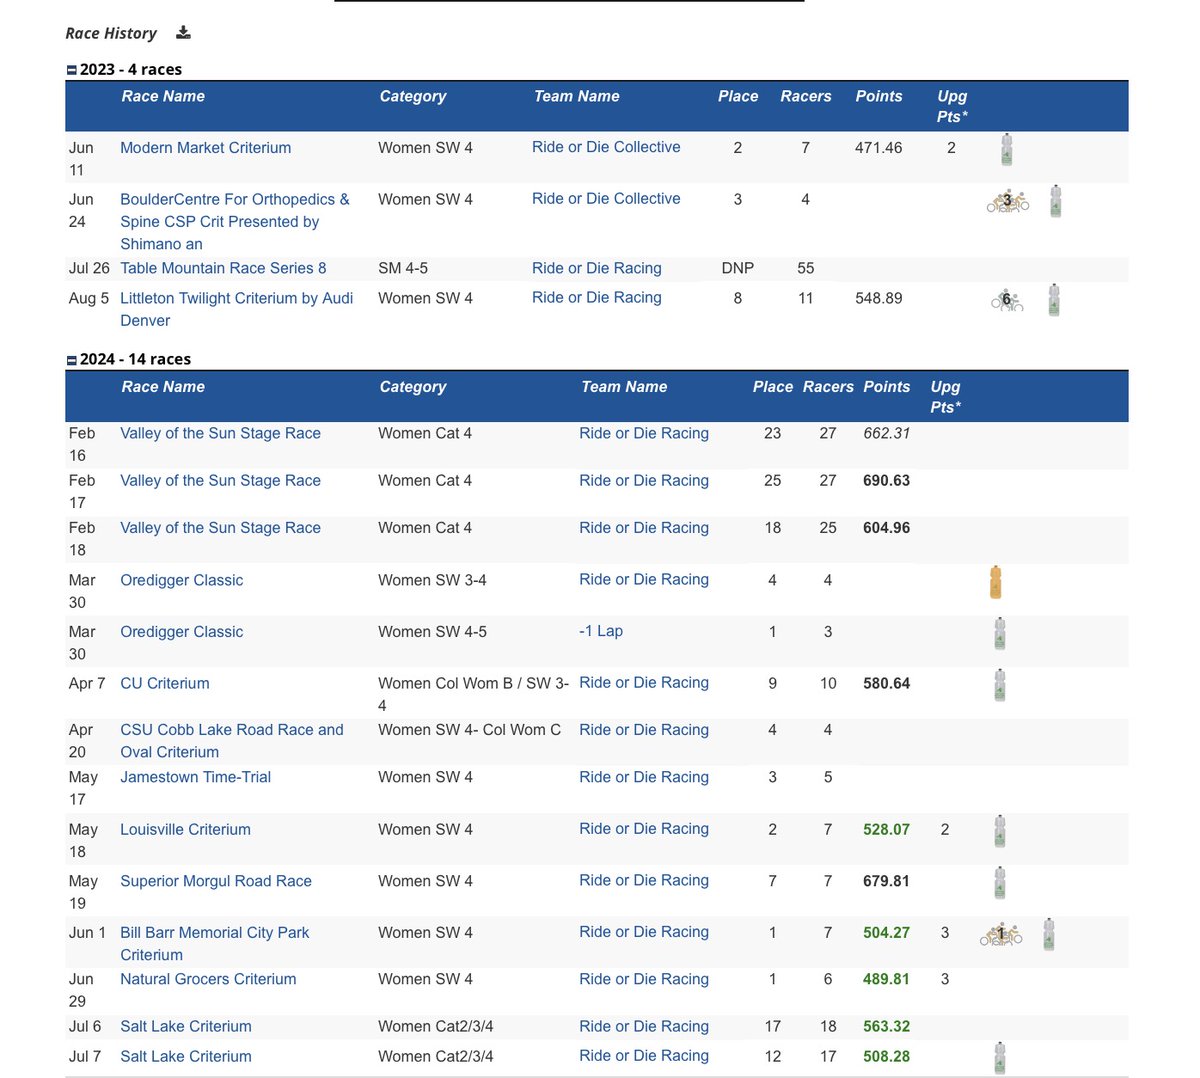Open Jamestown Time-Trial race link
The image size is (1200, 1078).
tap(195, 777)
